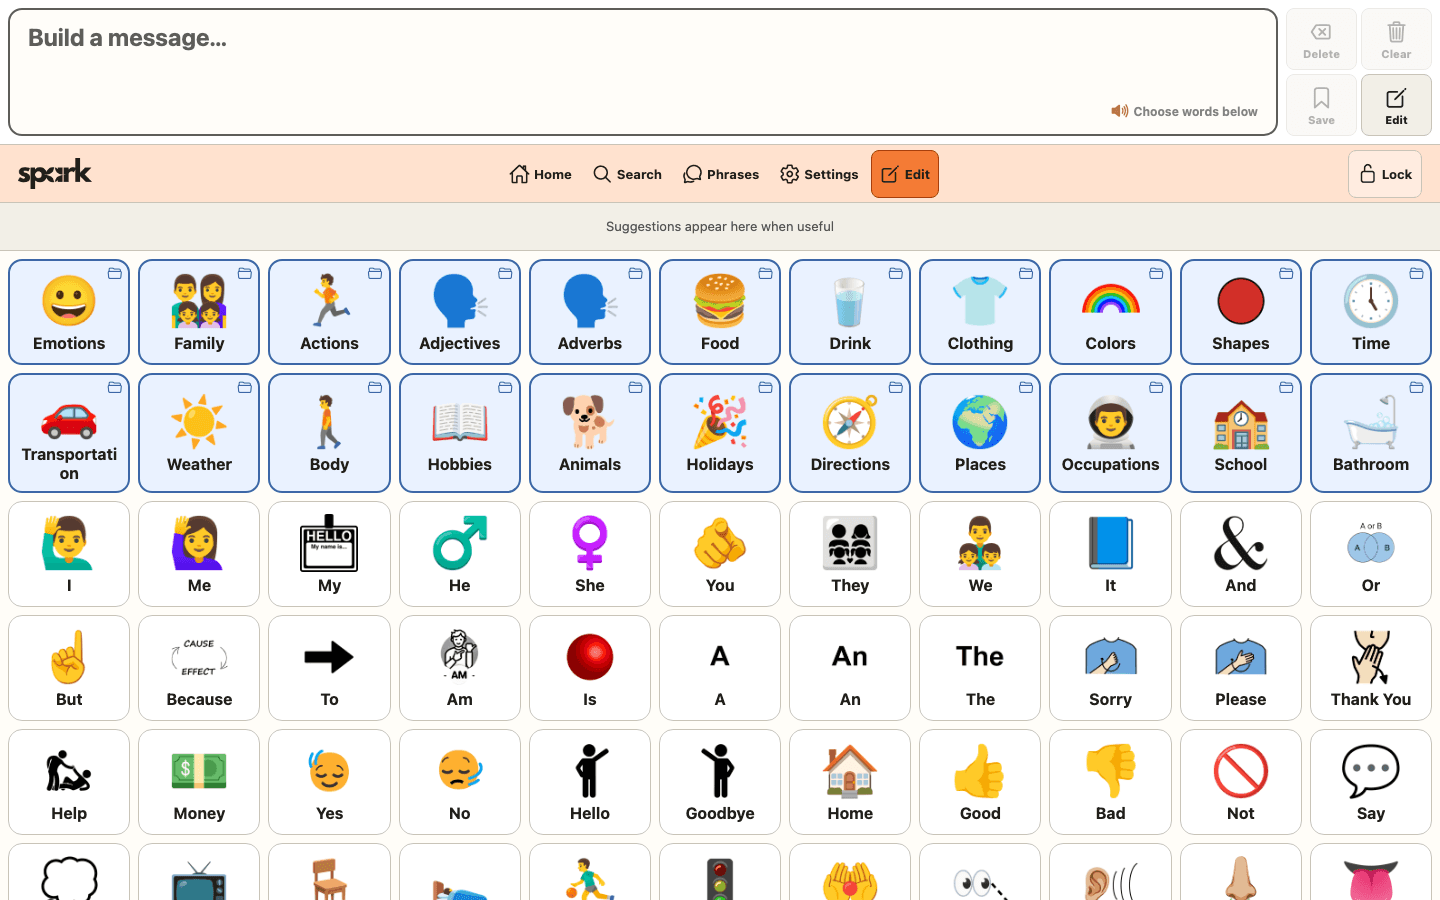
Task: Add the word 'I' to message
Action: [x=69, y=554]
